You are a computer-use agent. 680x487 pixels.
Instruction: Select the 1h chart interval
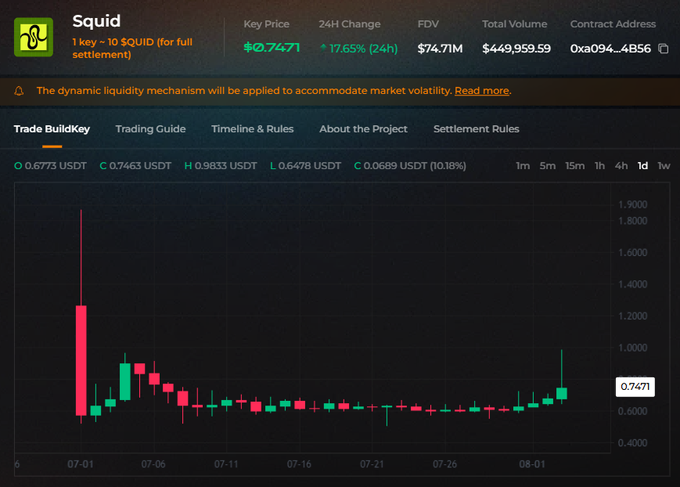point(599,166)
